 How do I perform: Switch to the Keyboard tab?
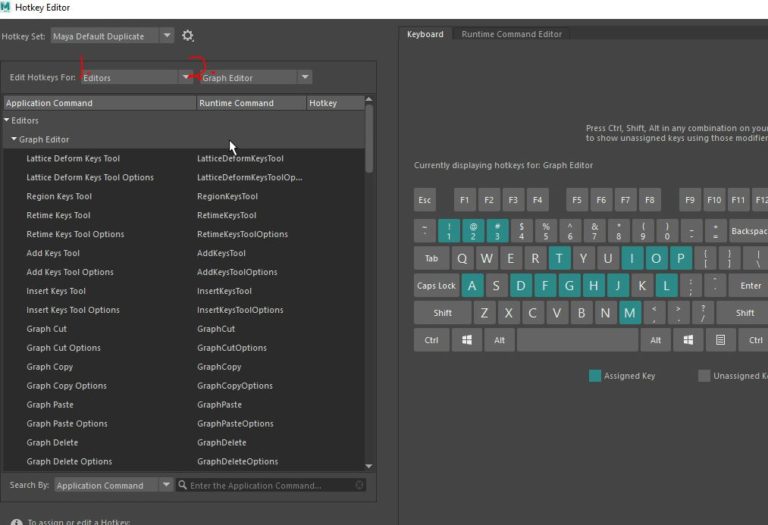point(425,34)
